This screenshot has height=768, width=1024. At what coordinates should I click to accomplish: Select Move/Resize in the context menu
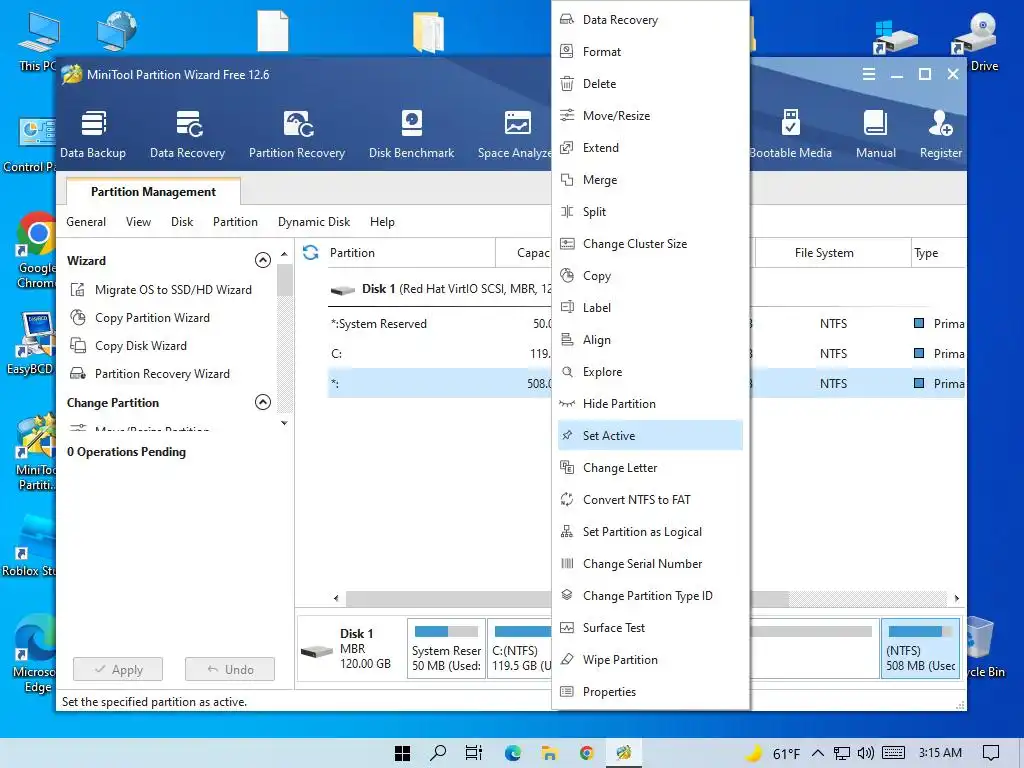[650, 116]
